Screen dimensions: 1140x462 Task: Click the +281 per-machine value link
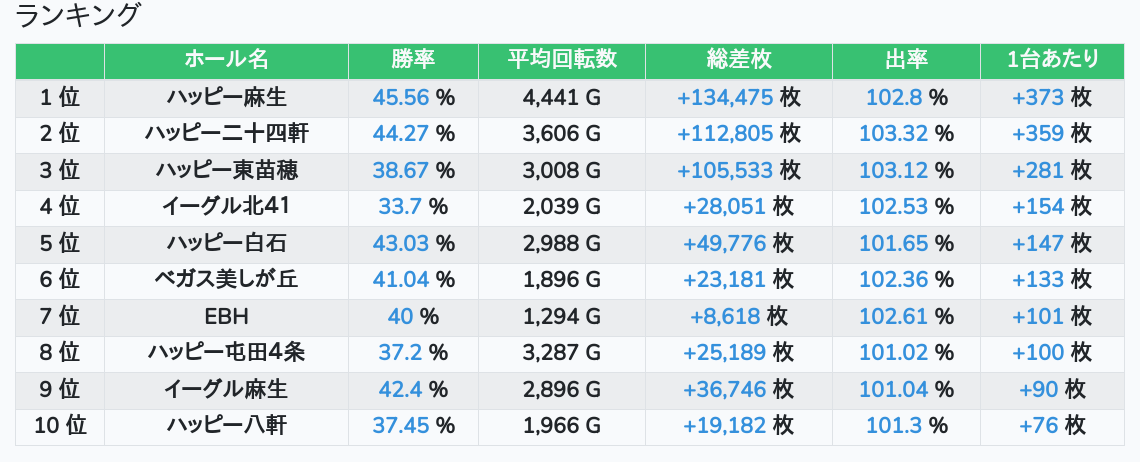(x=1037, y=170)
